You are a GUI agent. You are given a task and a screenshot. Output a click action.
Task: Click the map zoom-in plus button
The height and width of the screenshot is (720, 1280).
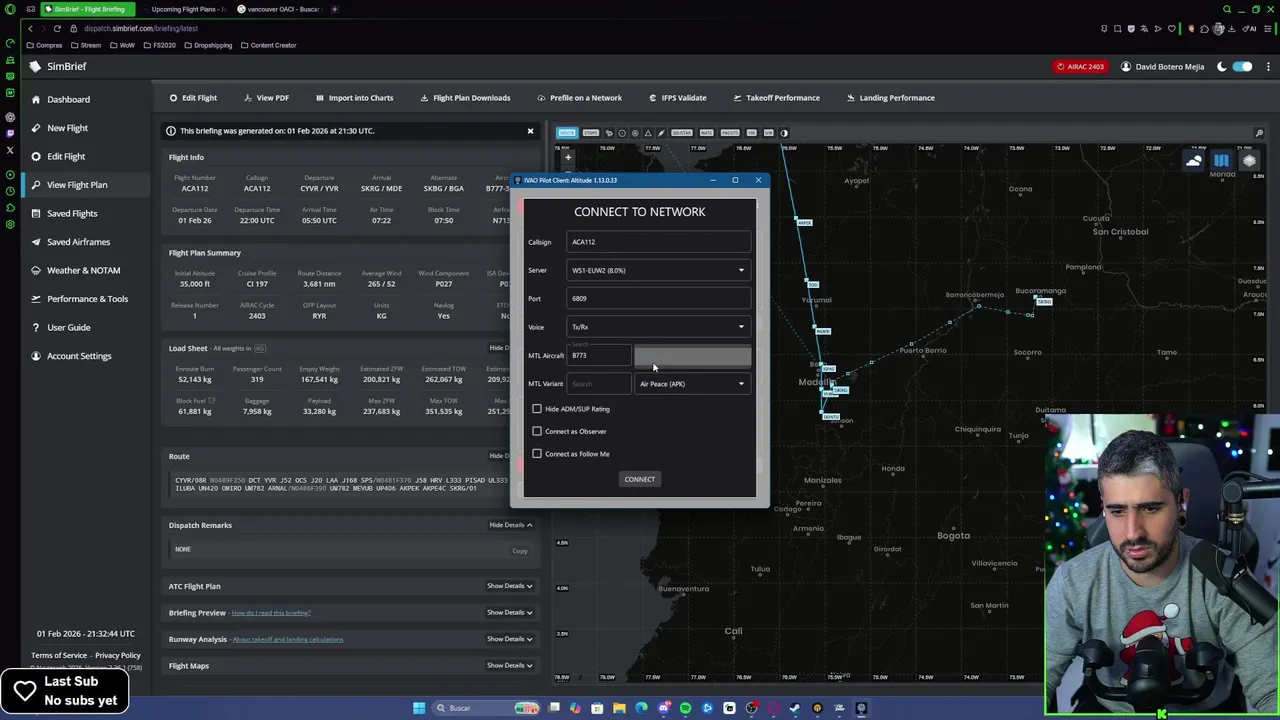(567, 157)
